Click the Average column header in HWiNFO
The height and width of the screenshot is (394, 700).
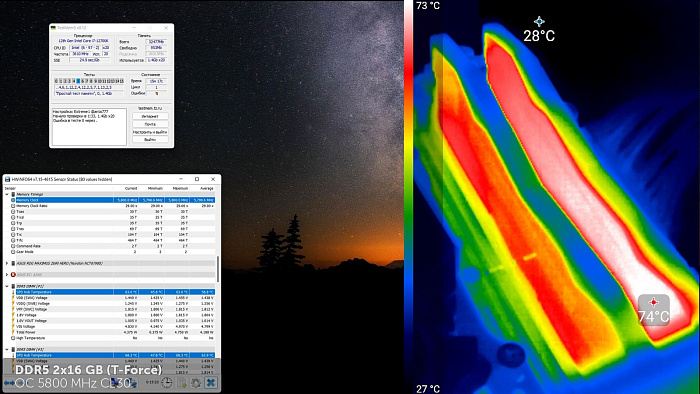(206, 188)
